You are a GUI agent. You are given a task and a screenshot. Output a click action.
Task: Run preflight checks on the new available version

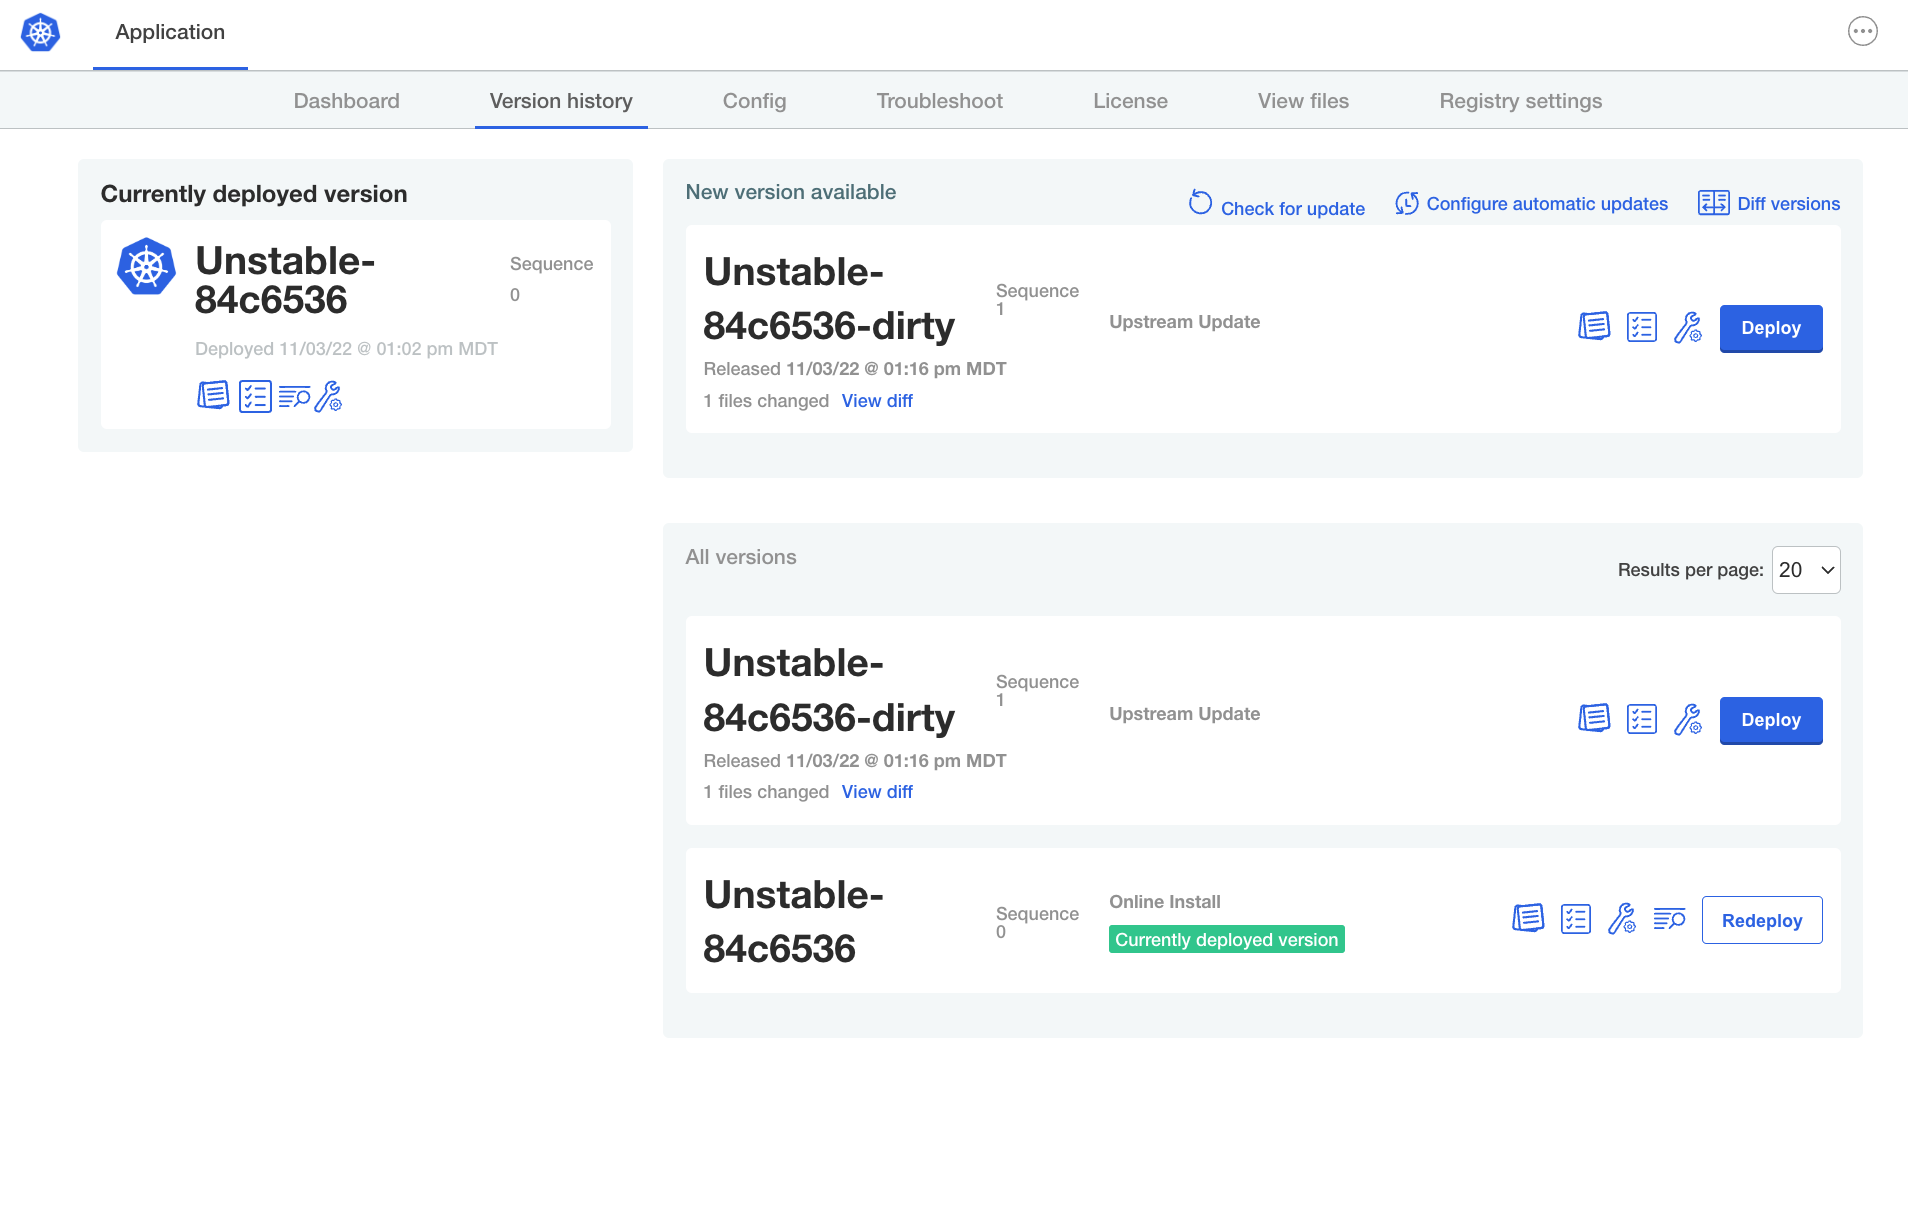coord(1643,326)
